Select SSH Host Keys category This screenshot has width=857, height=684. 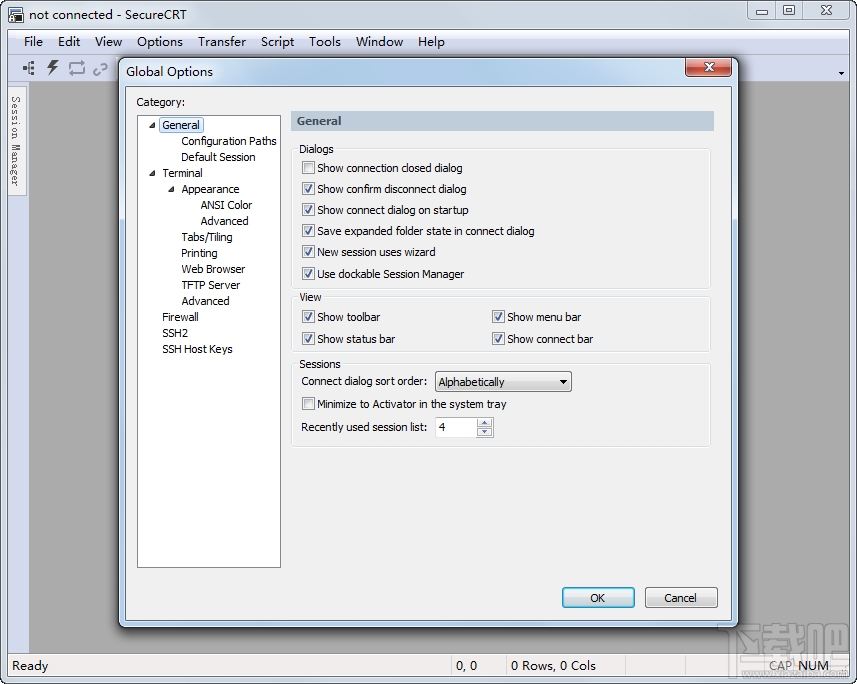[x=197, y=349]
